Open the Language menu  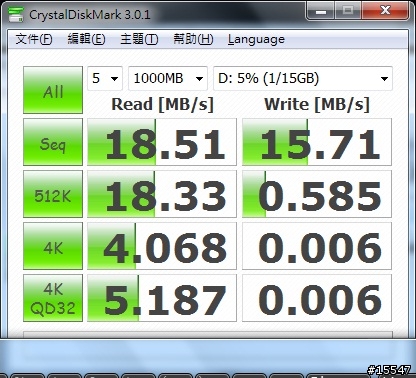256,39
